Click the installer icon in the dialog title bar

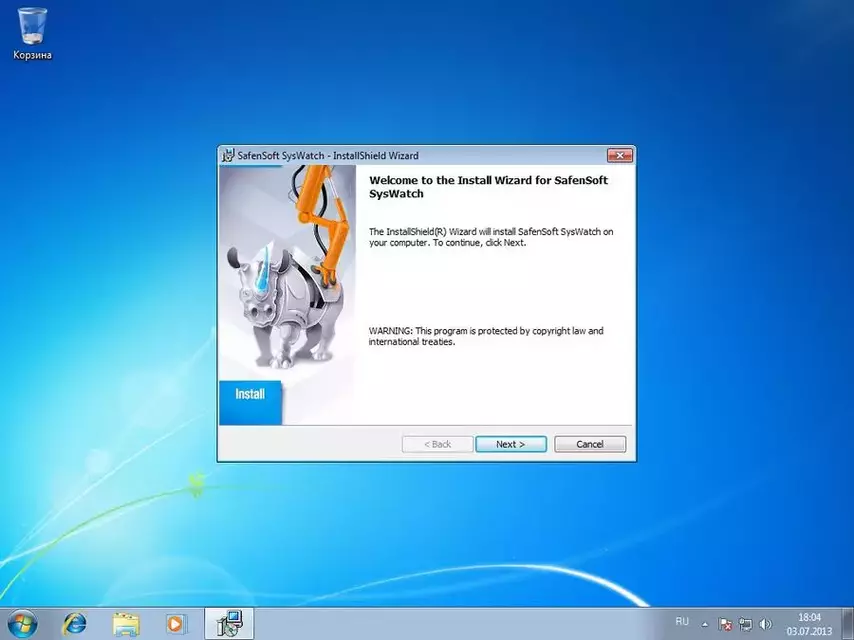pos(228,156)
